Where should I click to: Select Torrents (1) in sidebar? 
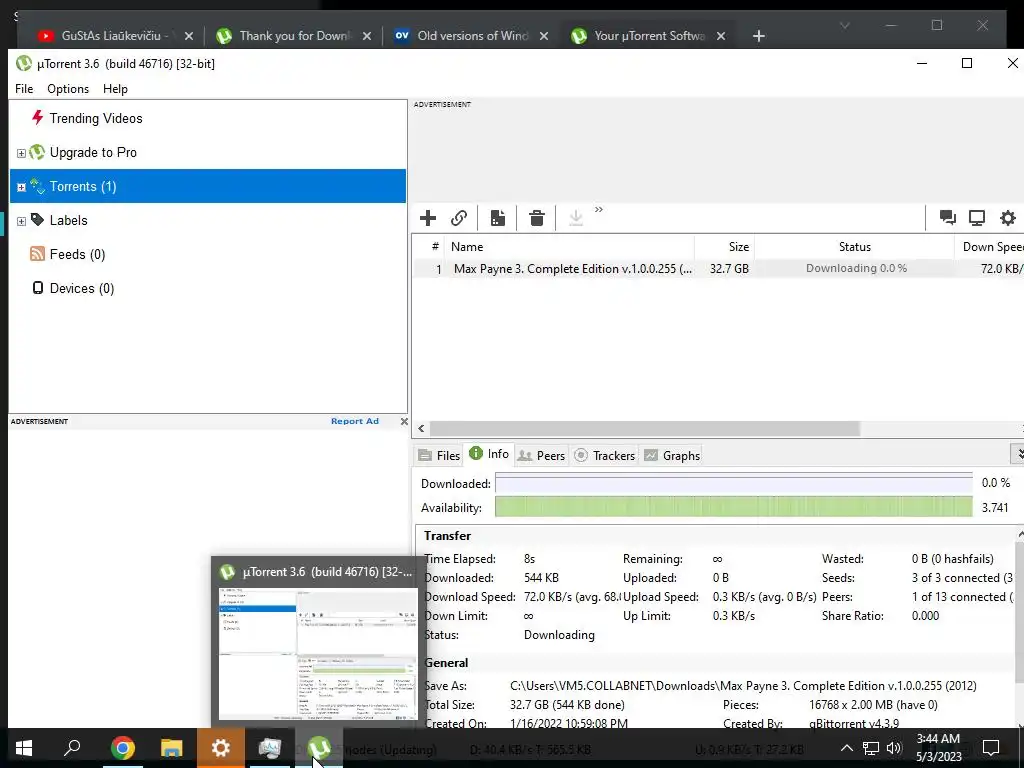click(x=208, y=186)
